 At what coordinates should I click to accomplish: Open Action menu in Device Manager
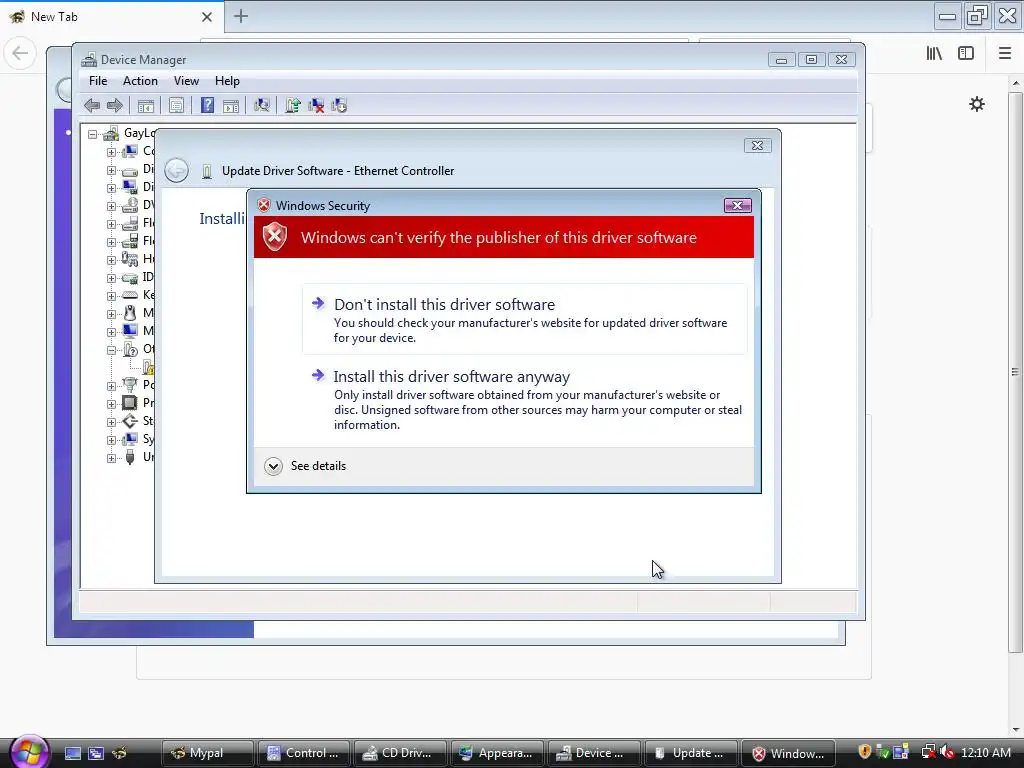[140, 81]
